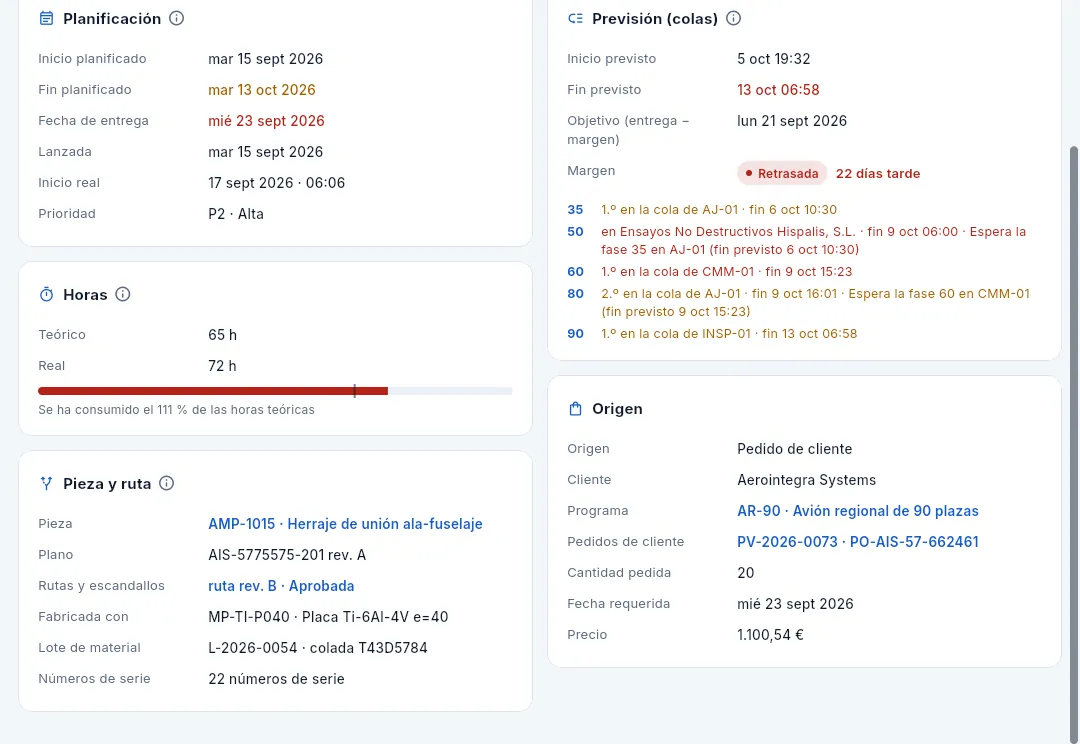Click the queue icon in Previsión header
1080x744 pixels.
575,19
